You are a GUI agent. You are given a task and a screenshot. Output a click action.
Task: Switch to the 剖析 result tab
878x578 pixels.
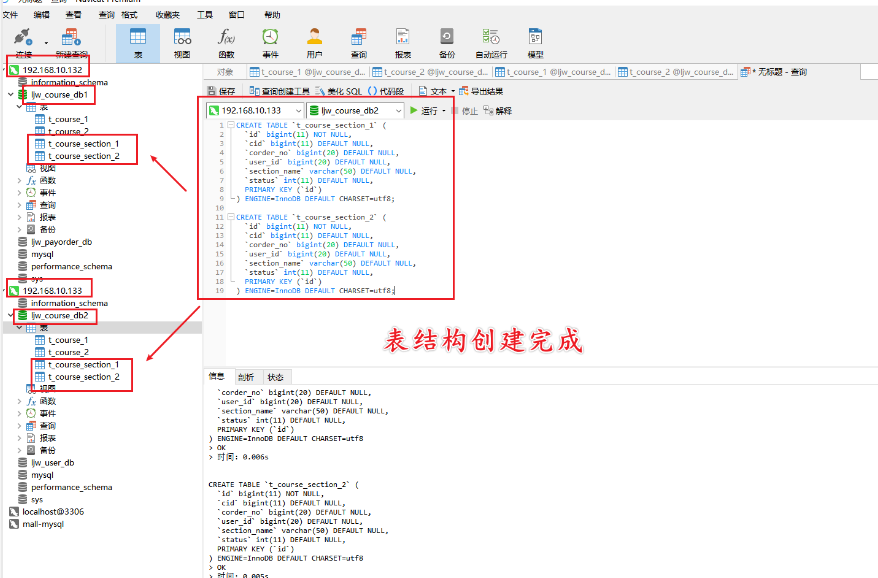pos(246,377)
